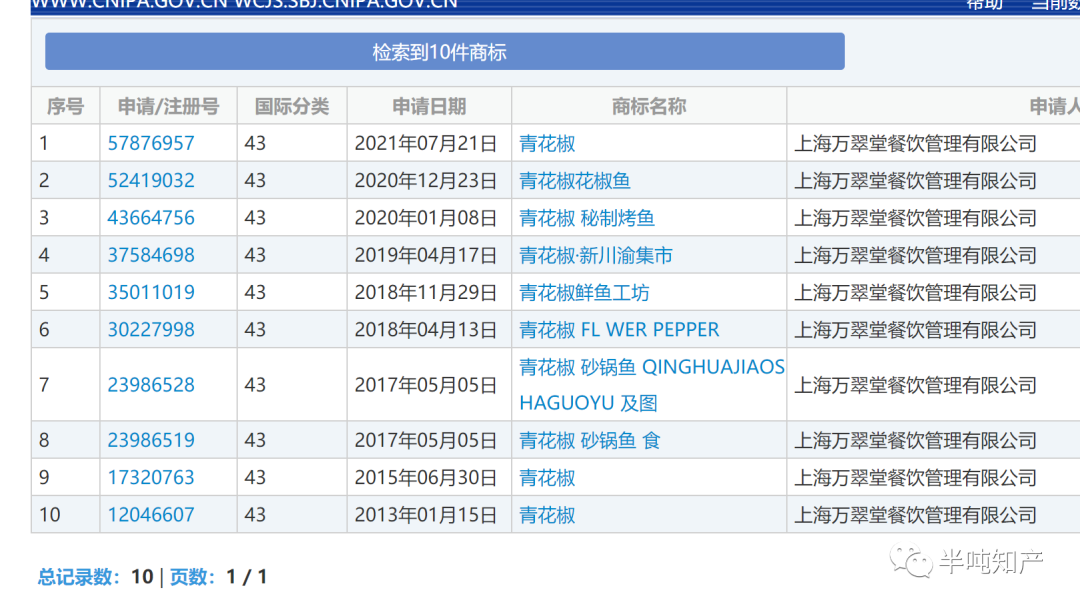Viewport: 1080px width, 610px height.
Task: Open trademark 青花椒·新川渝集市
Action: 596,256
